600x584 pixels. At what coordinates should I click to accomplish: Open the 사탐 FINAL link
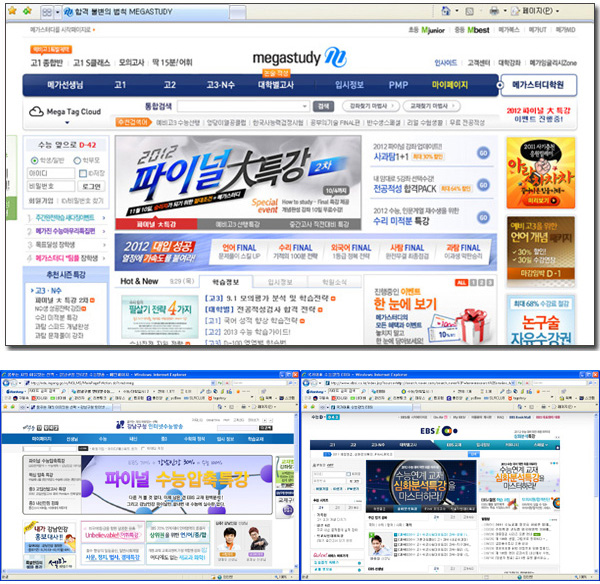point(407,252)
